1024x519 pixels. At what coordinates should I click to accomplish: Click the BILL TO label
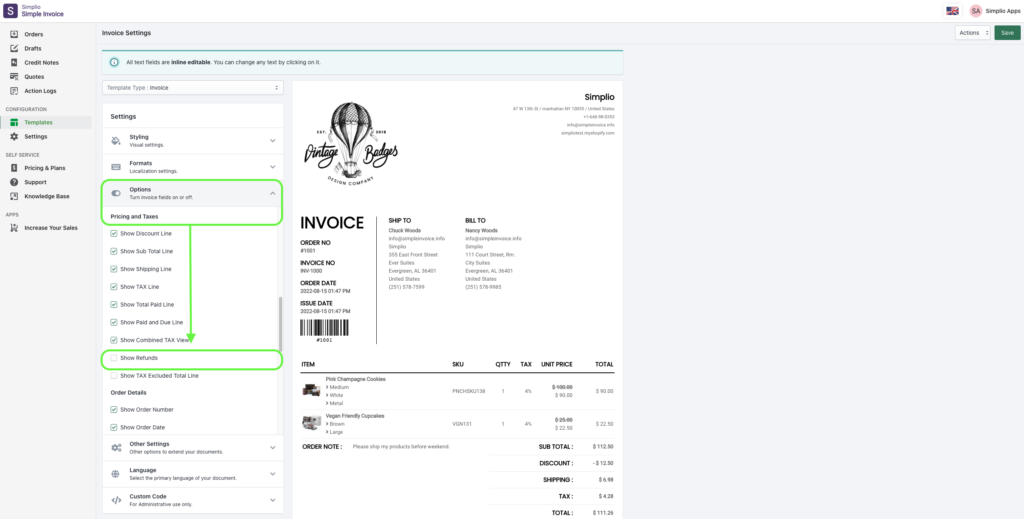point(475,221)
